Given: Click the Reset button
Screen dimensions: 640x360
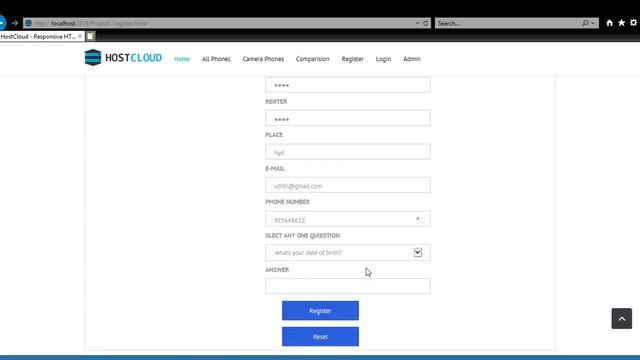Looking at the screenshot, I should [320, 337].
